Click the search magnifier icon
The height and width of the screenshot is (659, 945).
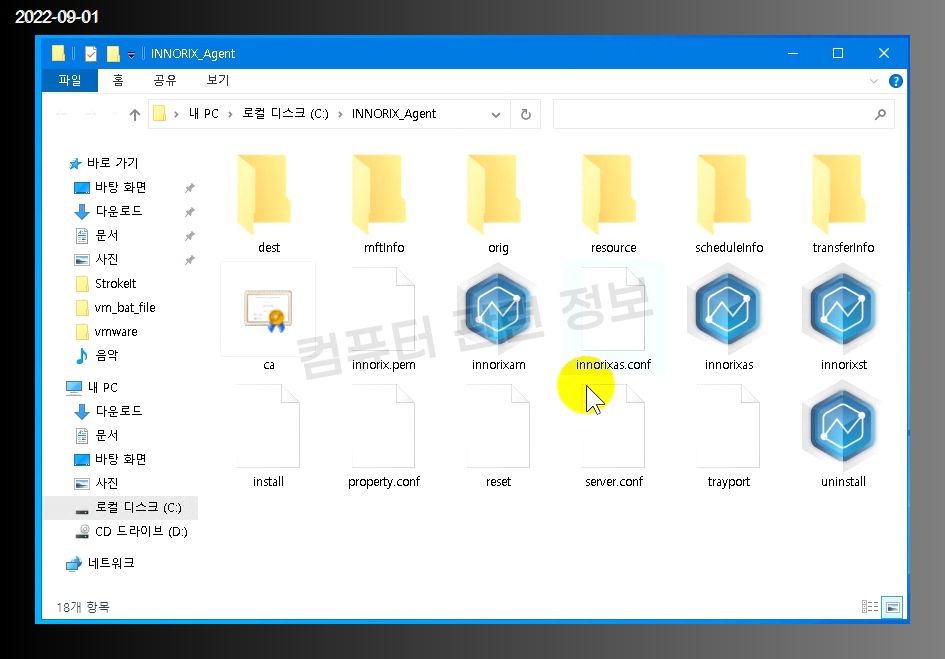(x=880, y=114)
